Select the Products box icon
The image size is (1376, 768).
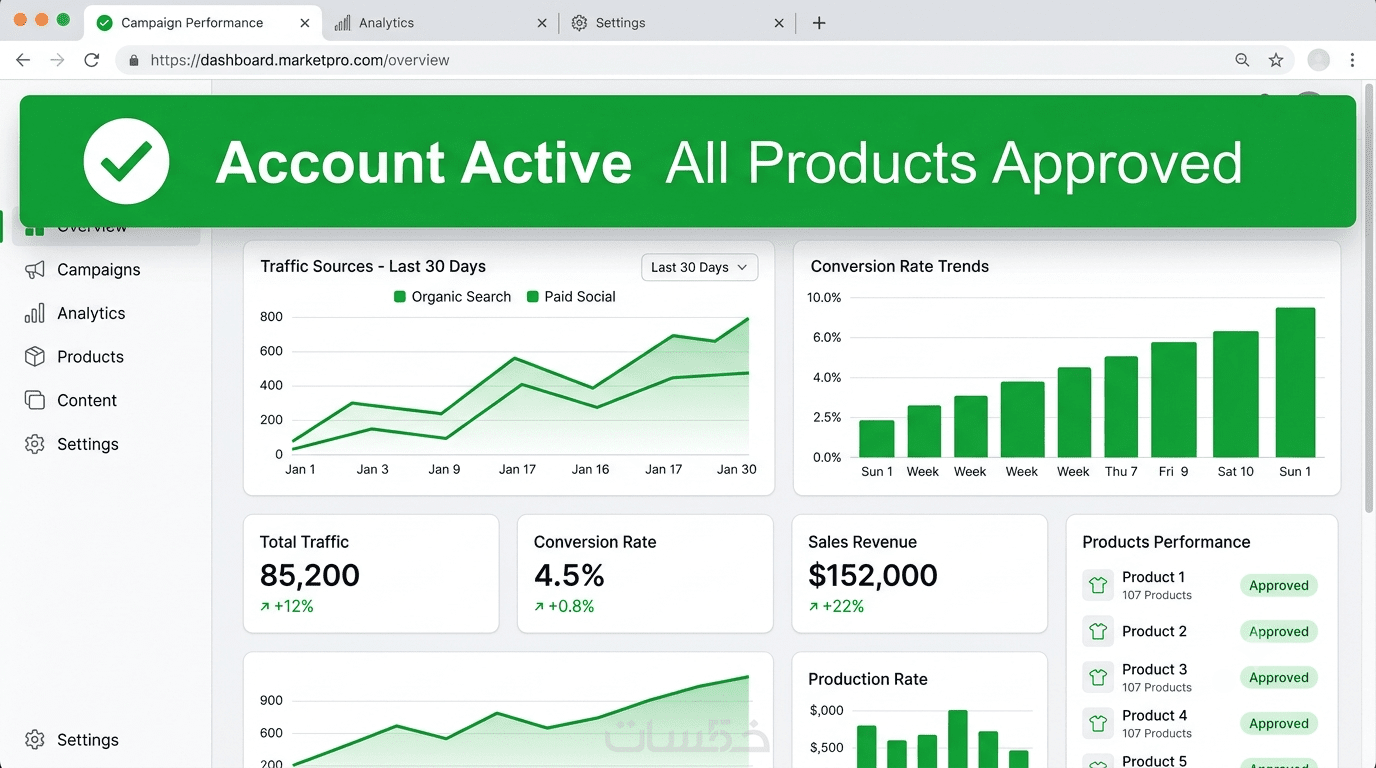[x=35, y=357]
